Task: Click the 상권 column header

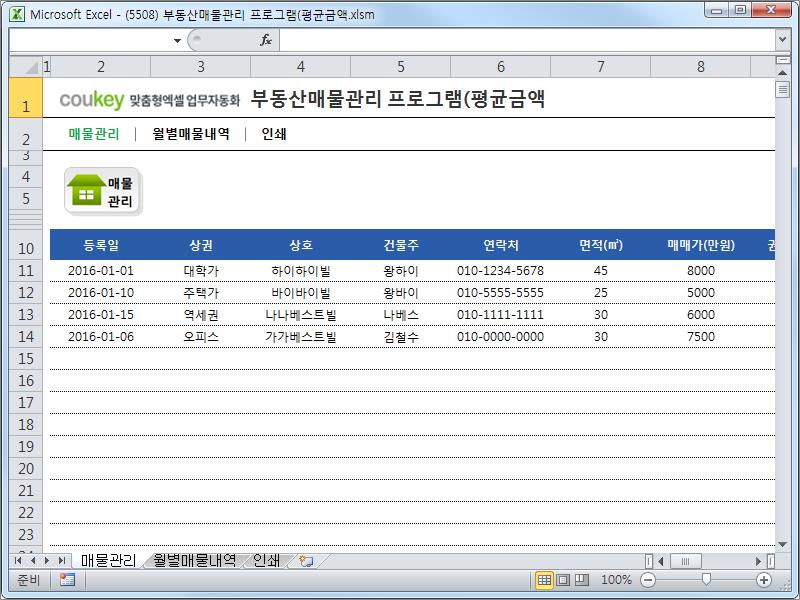Action: [x=201, y=245]
